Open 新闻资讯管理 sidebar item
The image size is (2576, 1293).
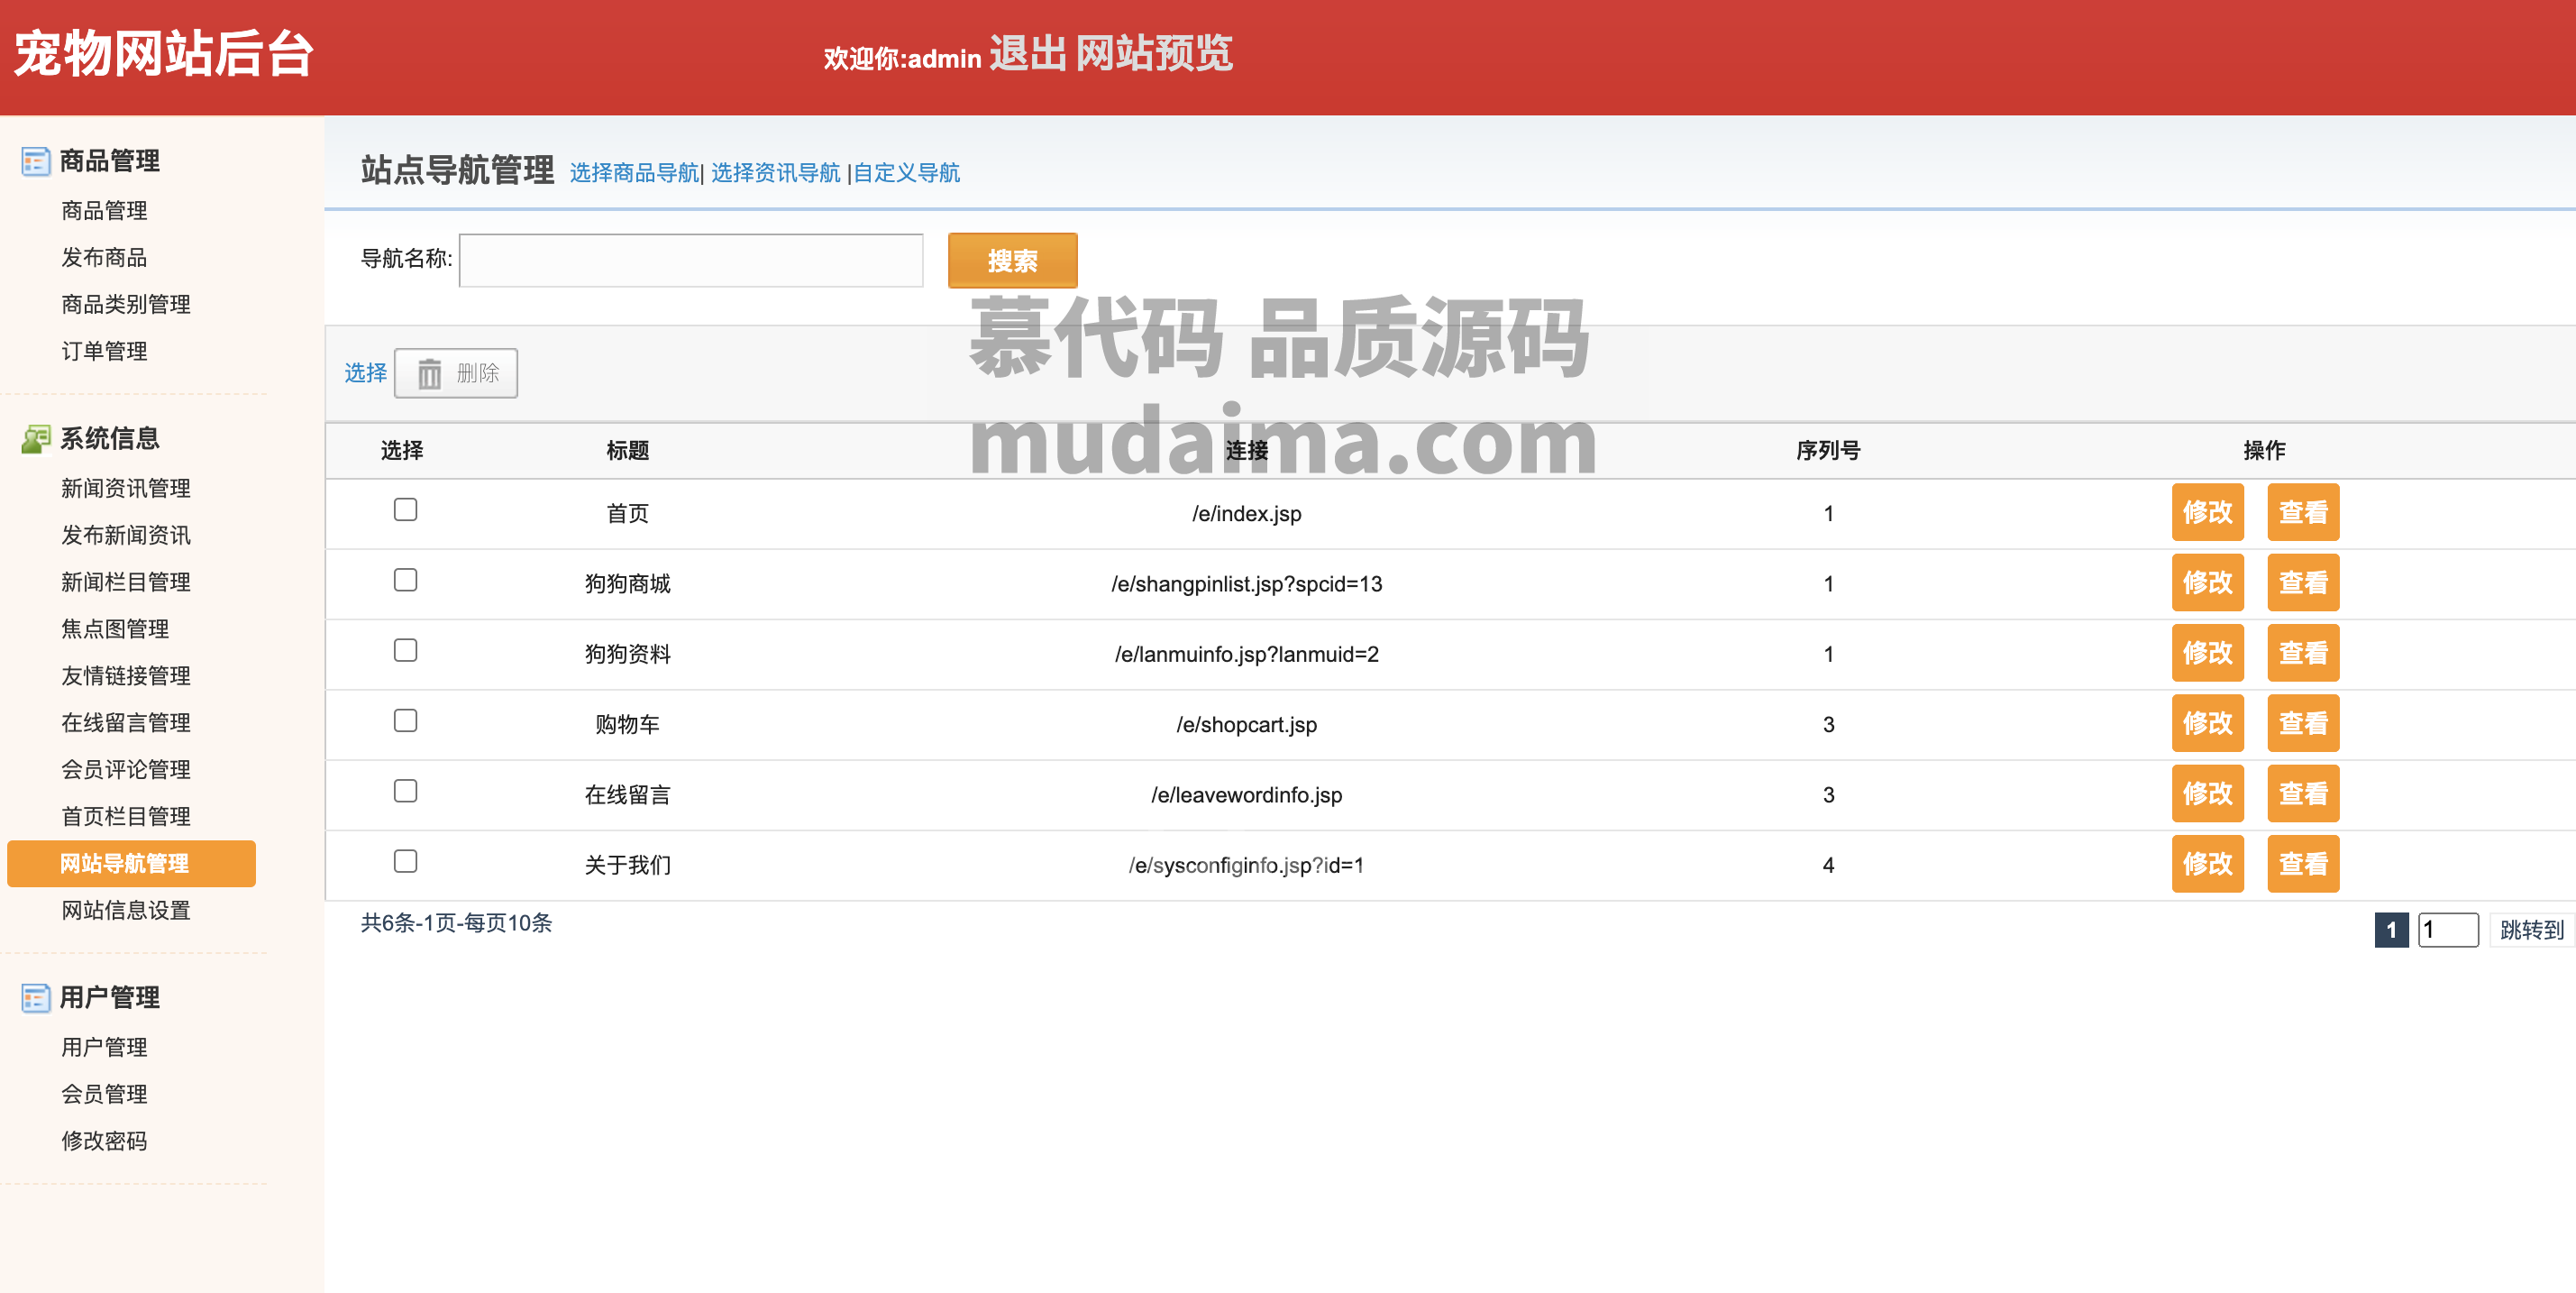(126, 488)
